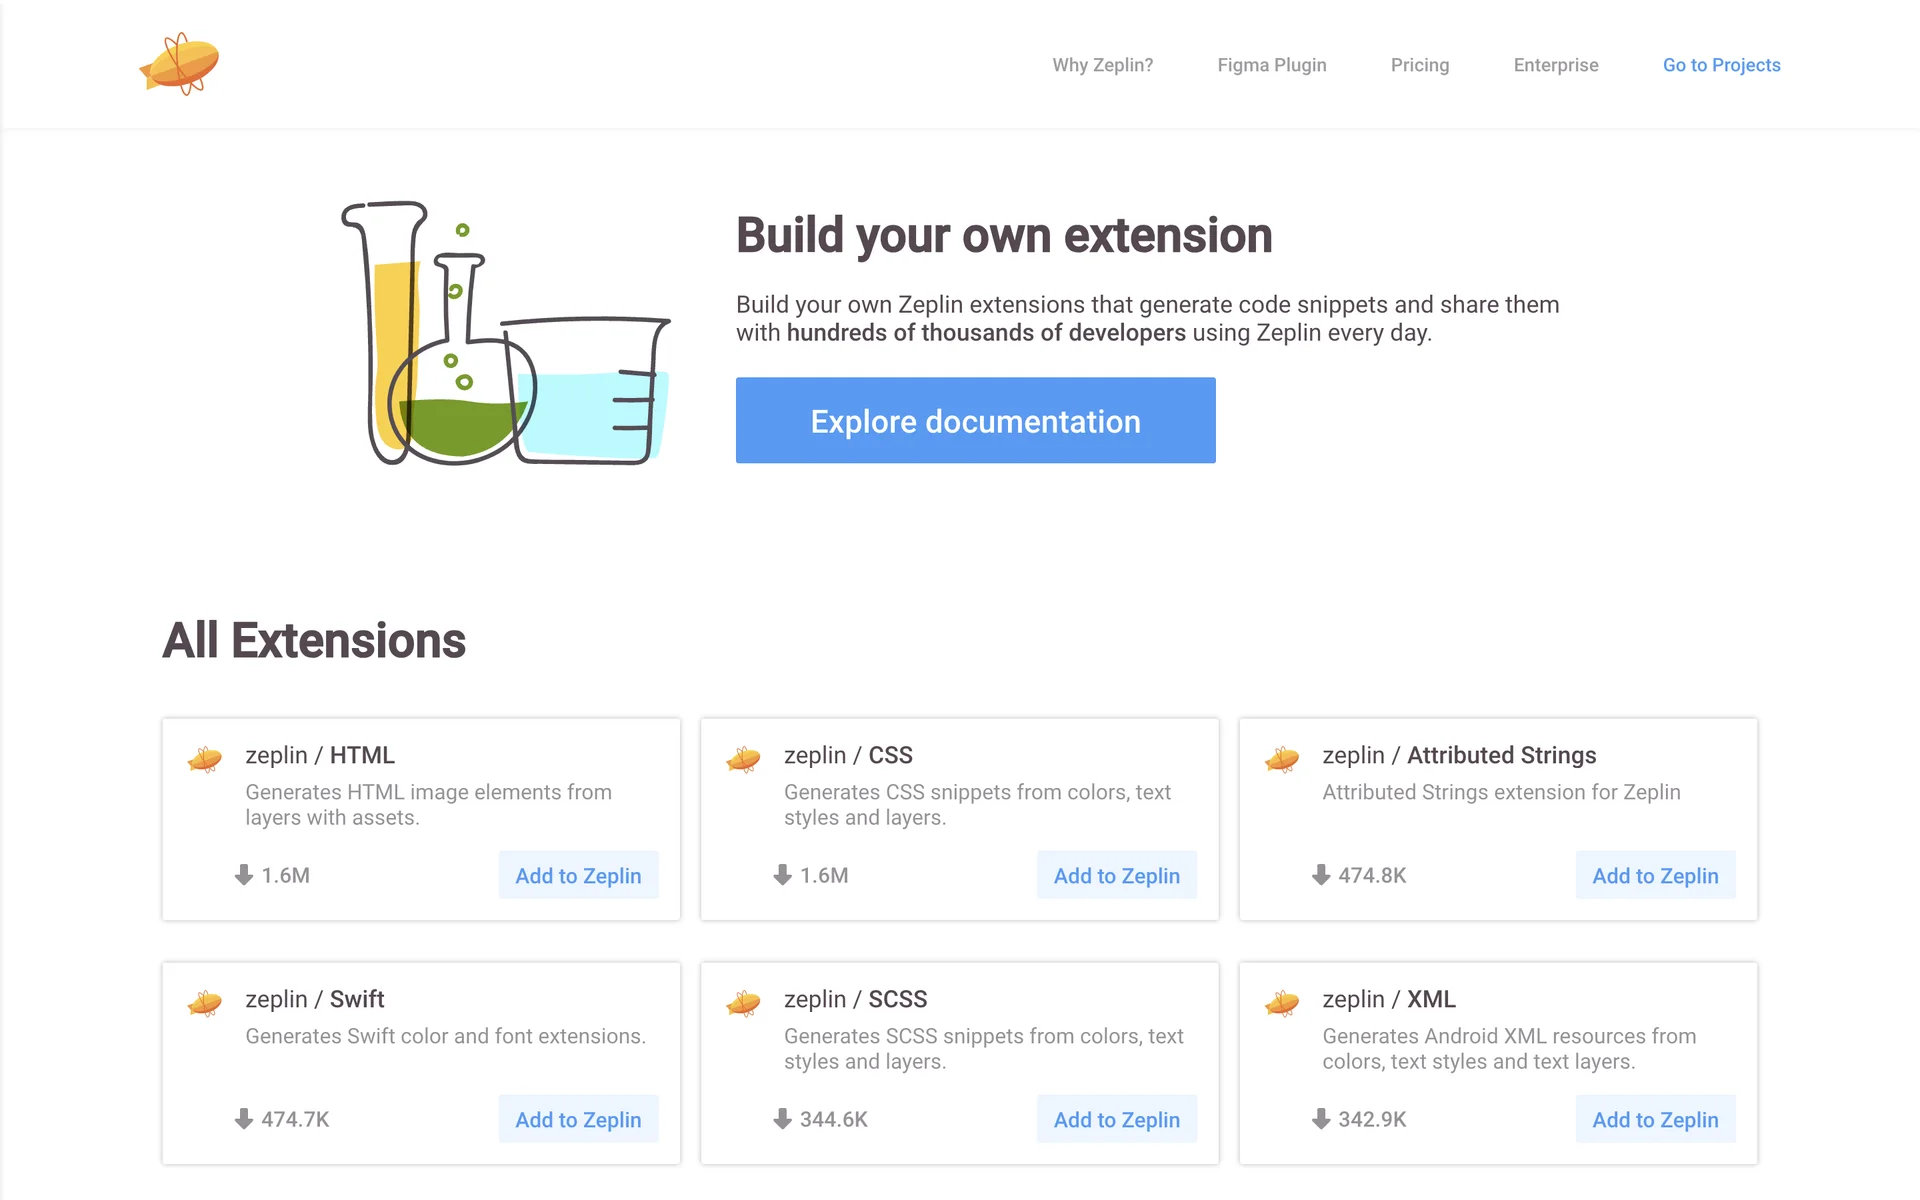Viewport: 1920px width, 1200px height.
Task: Add the Attributed Strings extension to Zeplin
Action: pos(1655,875)
